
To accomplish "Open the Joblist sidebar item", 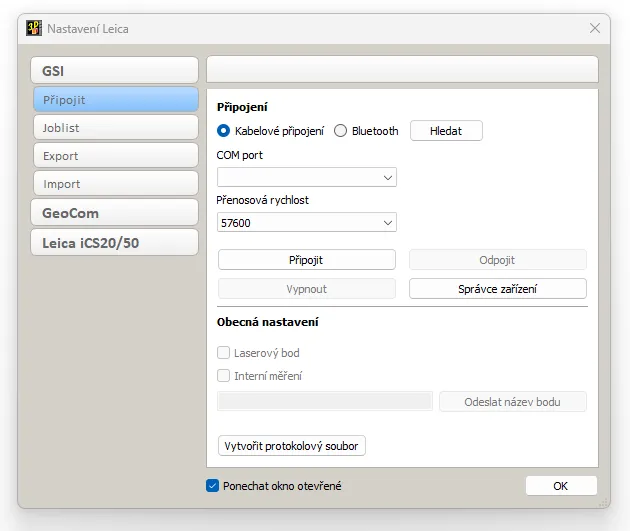I will point(116,128).
